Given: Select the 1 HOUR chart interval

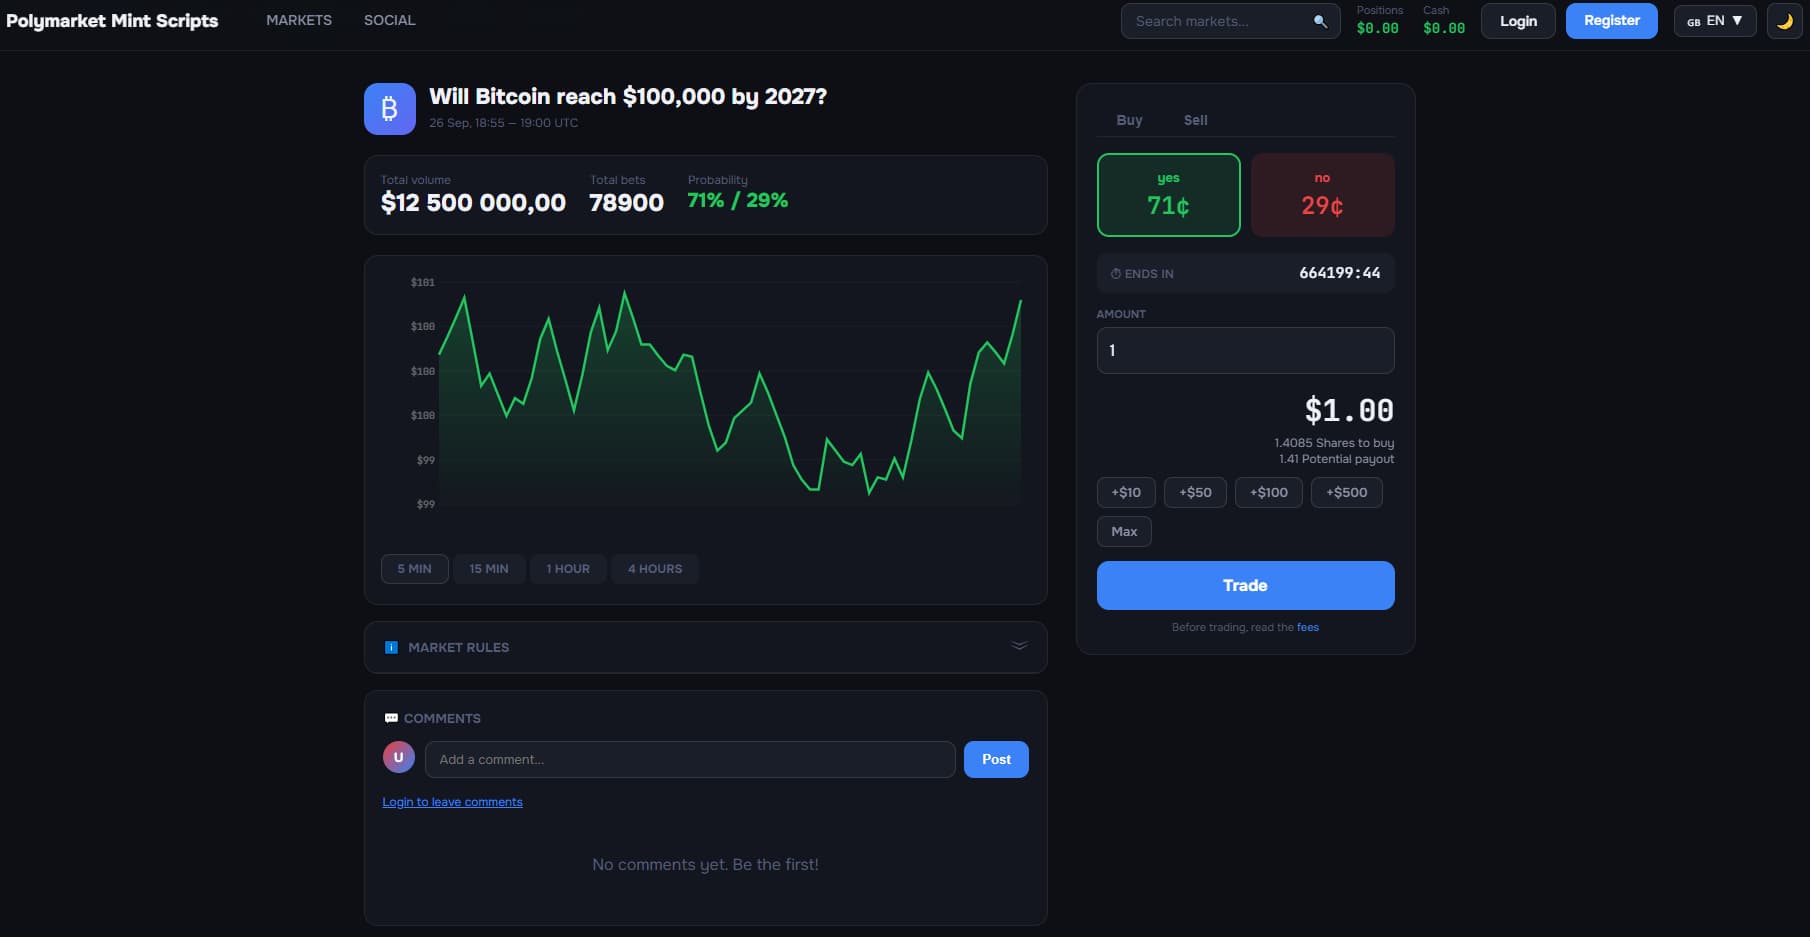Looking at the screenshot, I should click(568, 569).
